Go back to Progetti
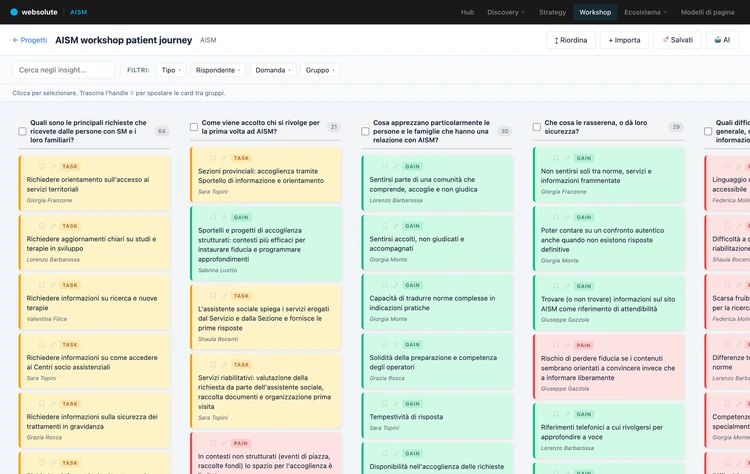Screen dimensions: 750x474 (30, 40)
